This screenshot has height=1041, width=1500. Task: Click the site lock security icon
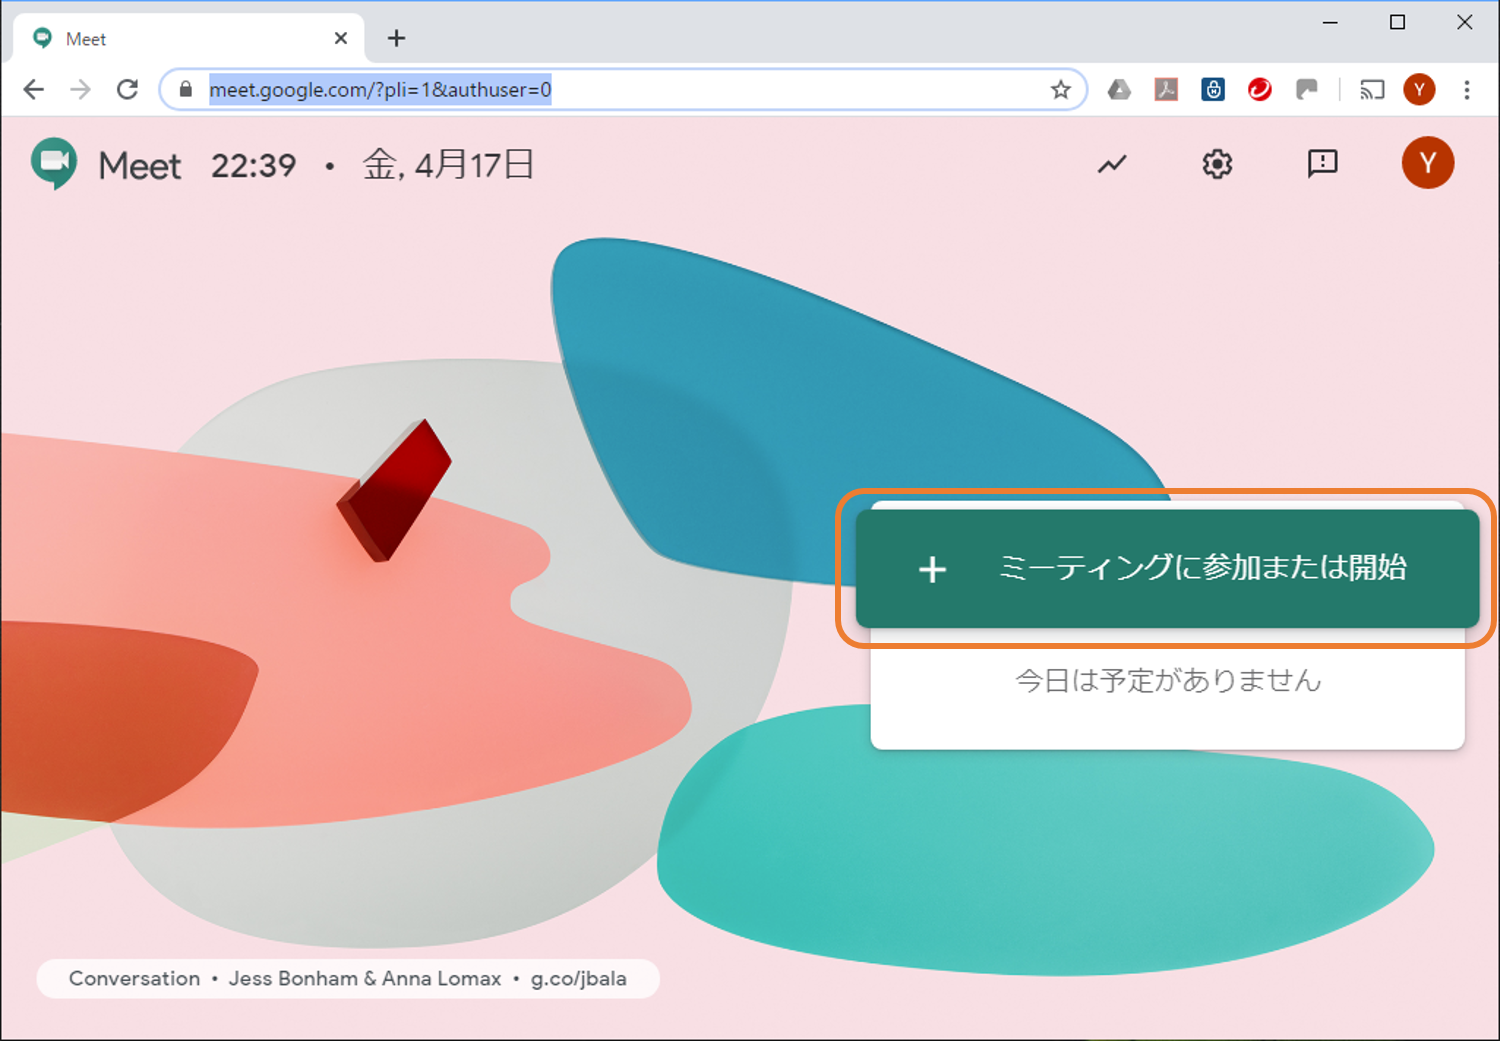pos(185,90)
